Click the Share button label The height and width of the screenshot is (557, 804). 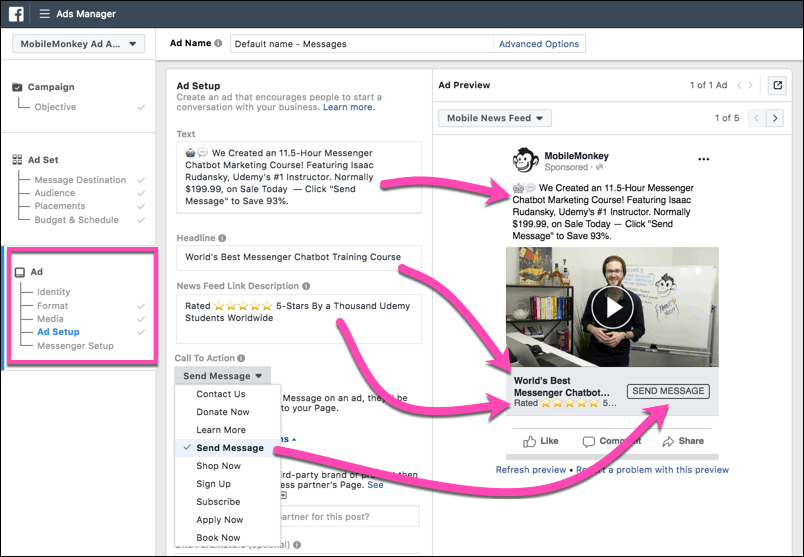coord(691,441)
